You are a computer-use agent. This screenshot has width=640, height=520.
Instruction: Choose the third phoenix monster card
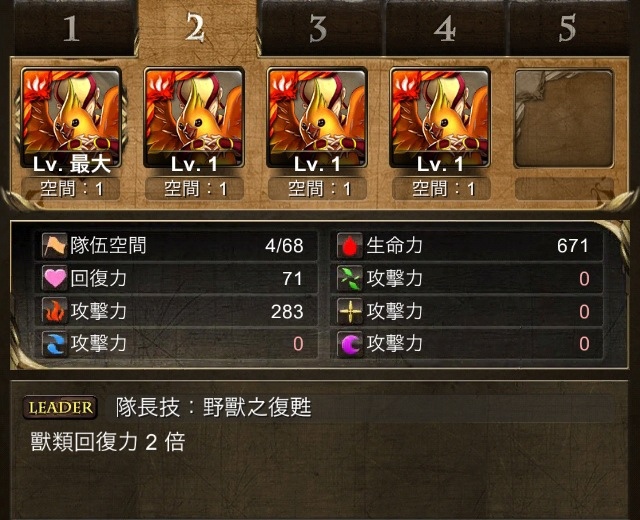317,118
